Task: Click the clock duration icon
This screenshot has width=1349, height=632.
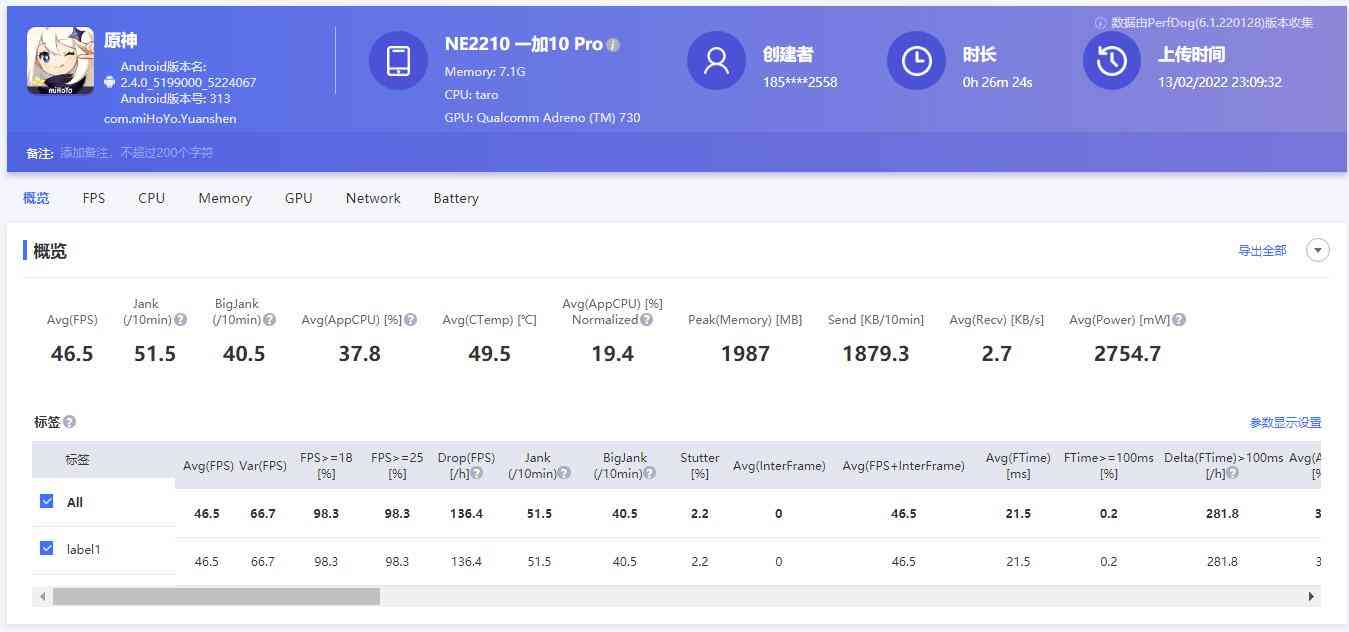Action: pyautogui.click(x=916, y=60)
